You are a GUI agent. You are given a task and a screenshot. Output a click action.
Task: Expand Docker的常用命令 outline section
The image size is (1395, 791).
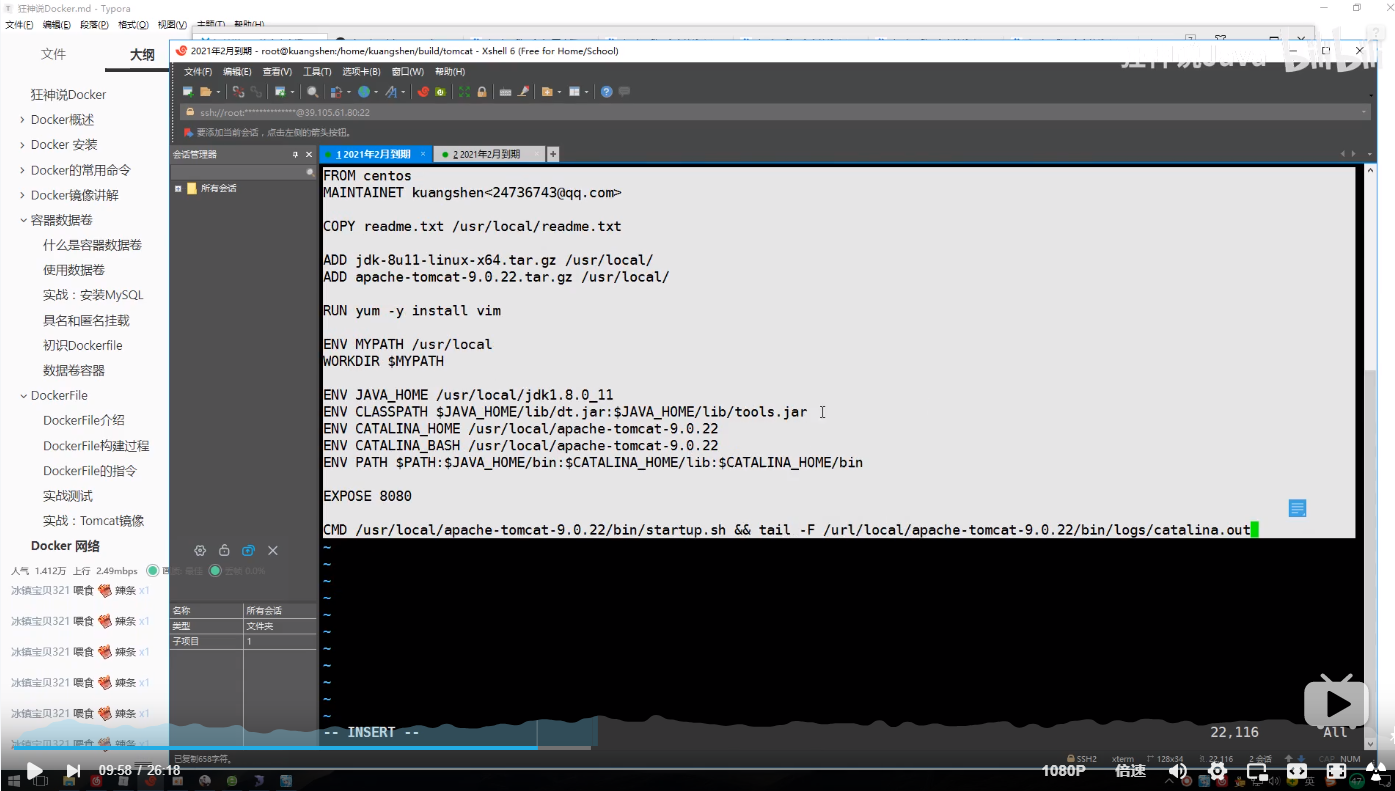[x=23, y=170]
